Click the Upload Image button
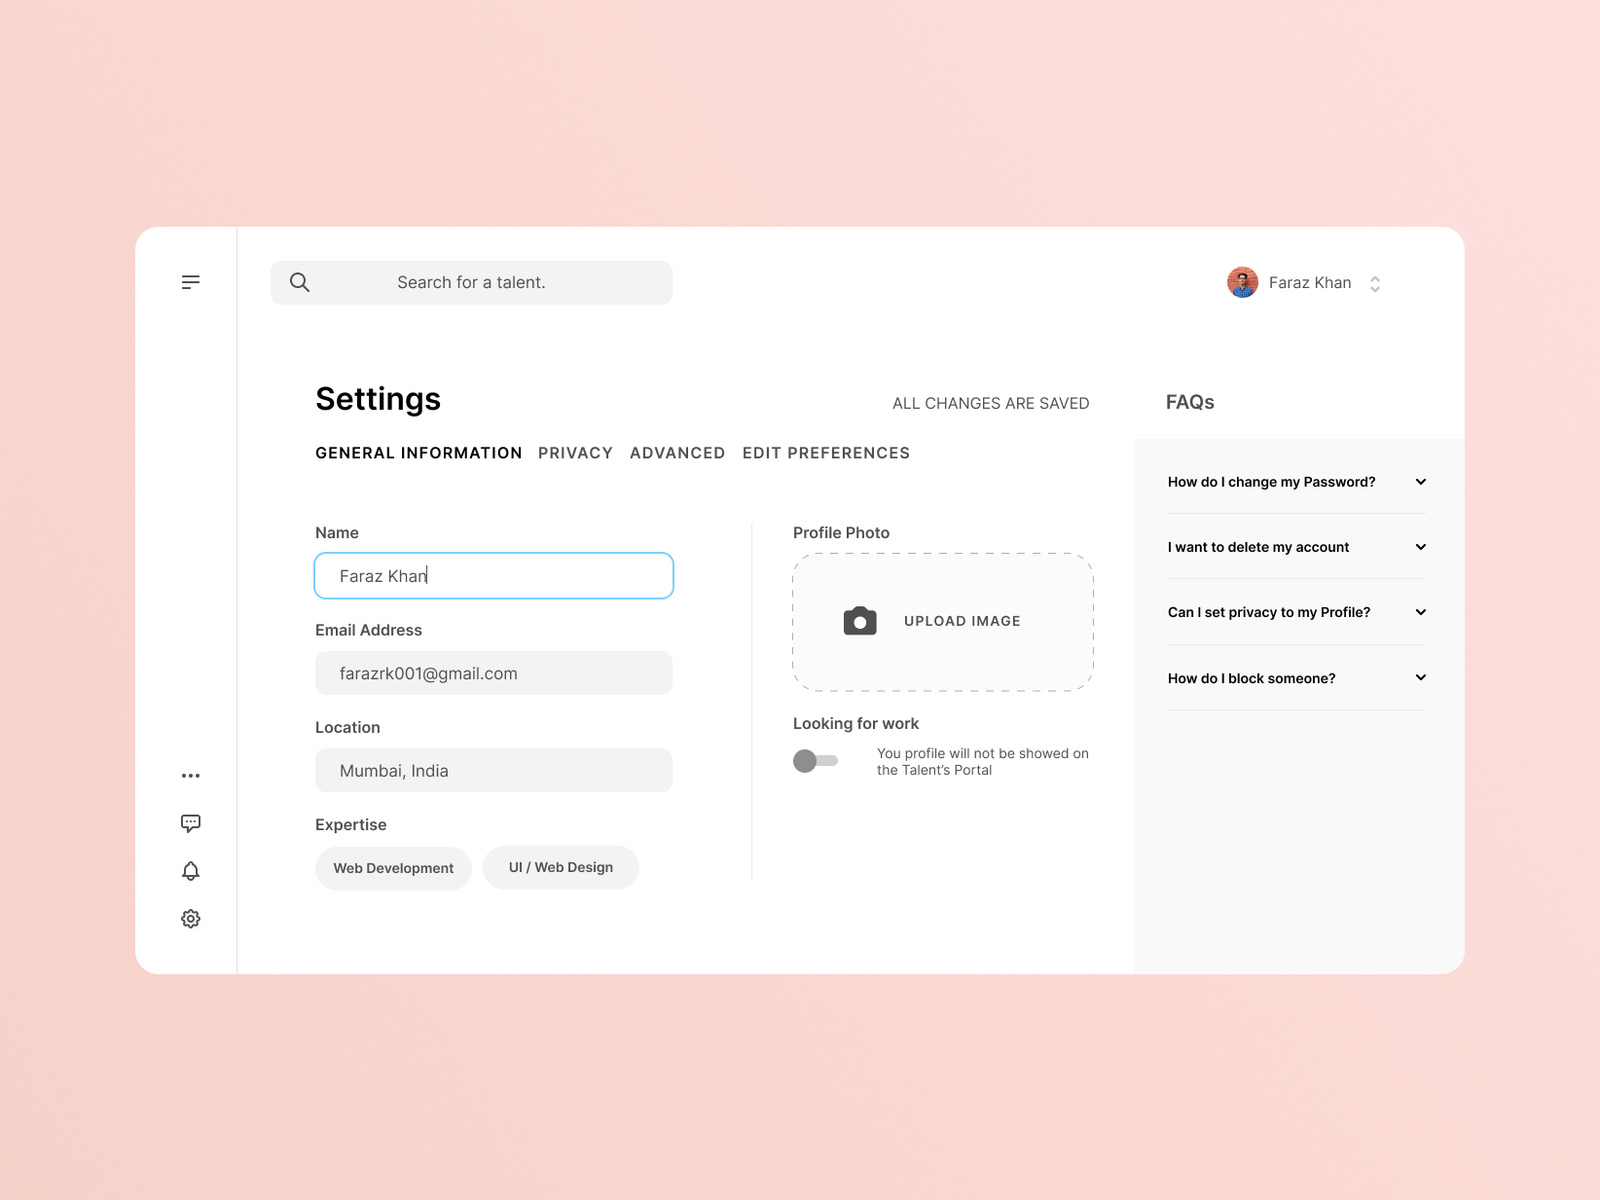 (x=941, y=621)
